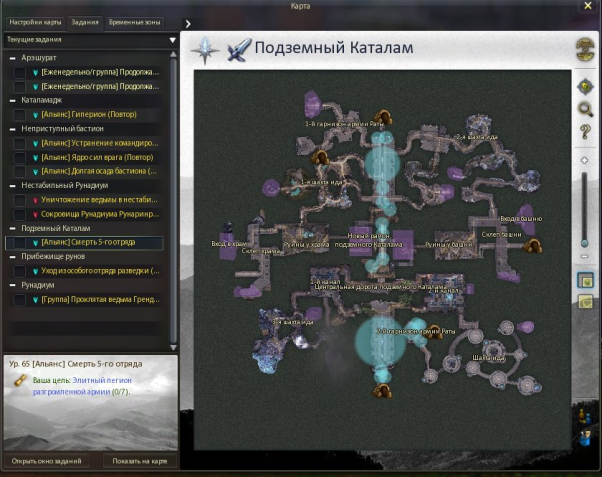The height and width of the screenshot is (477, 602).
Task: Check the box for Смерть 5-го отряда quest
Action: [x=19, y=242]
